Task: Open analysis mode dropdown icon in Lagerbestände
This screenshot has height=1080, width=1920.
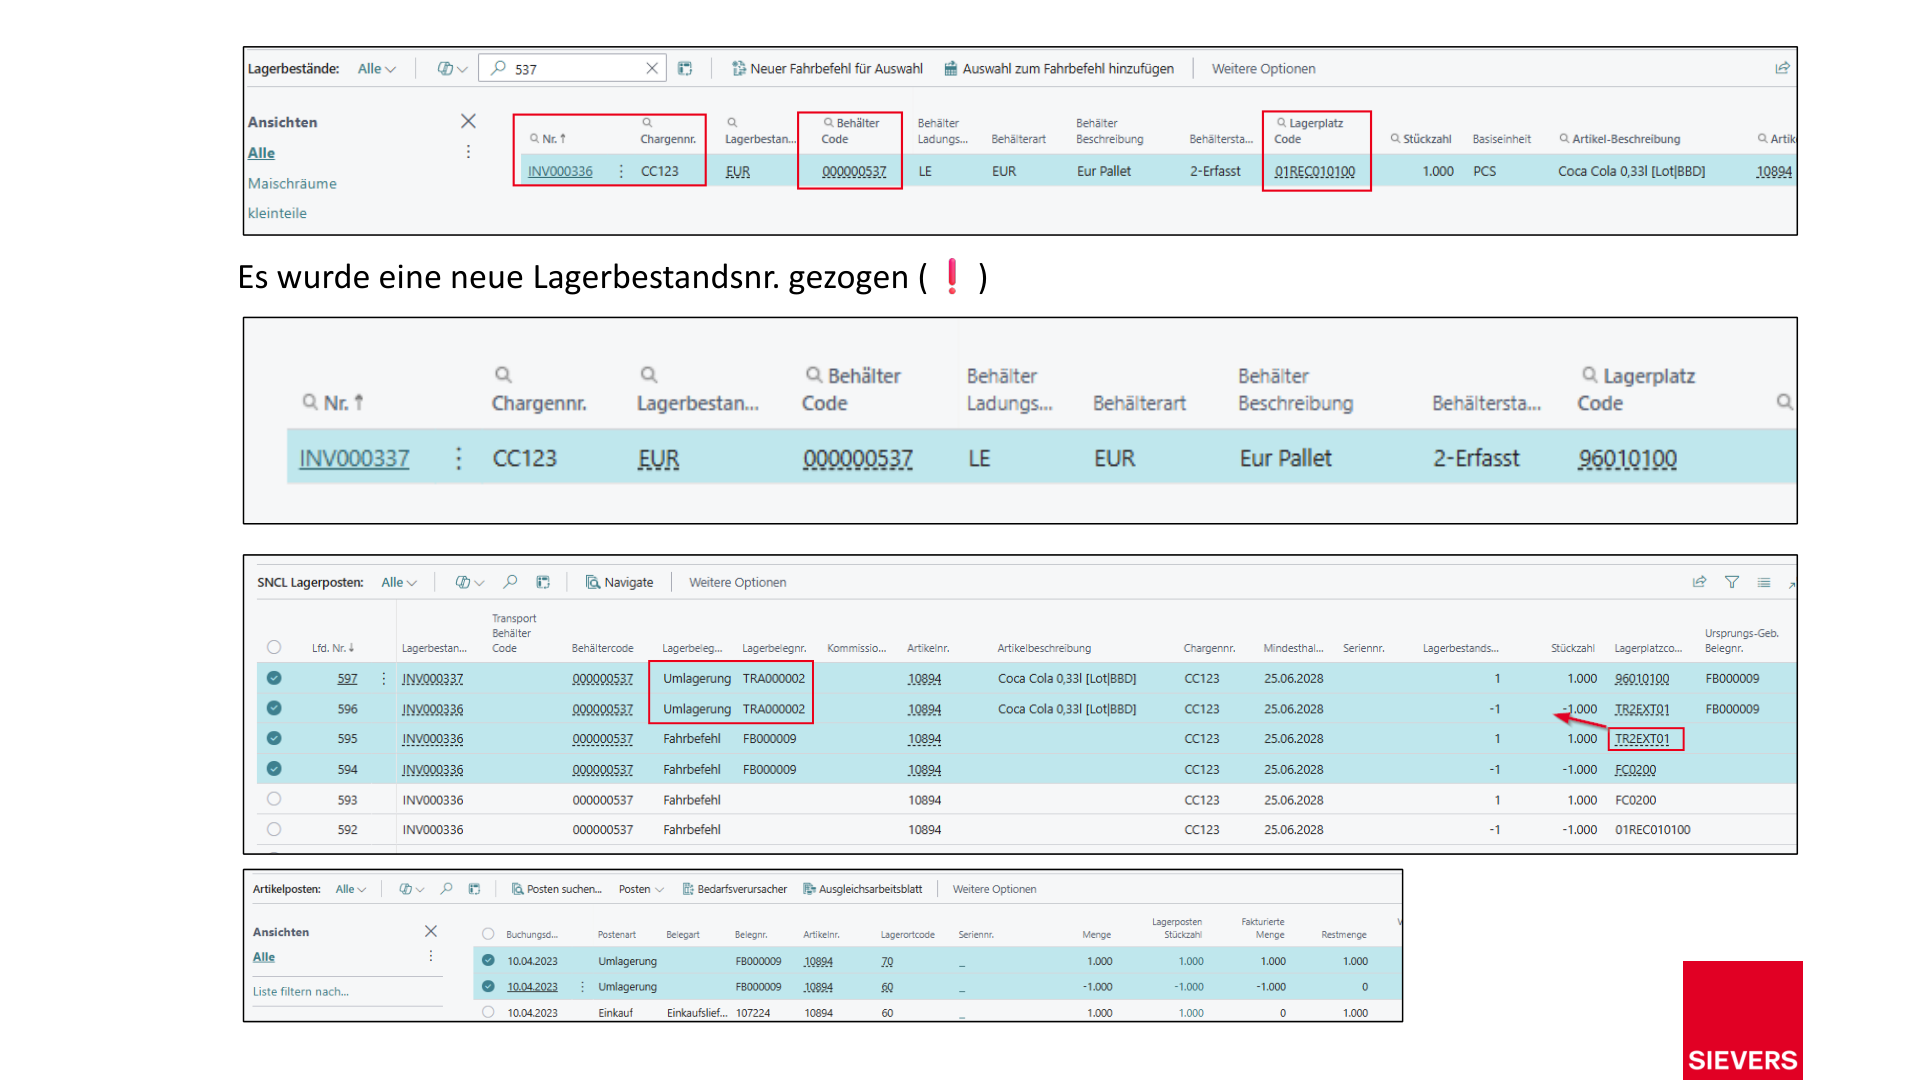Action: pyautogui.click(x=452, y=68)
